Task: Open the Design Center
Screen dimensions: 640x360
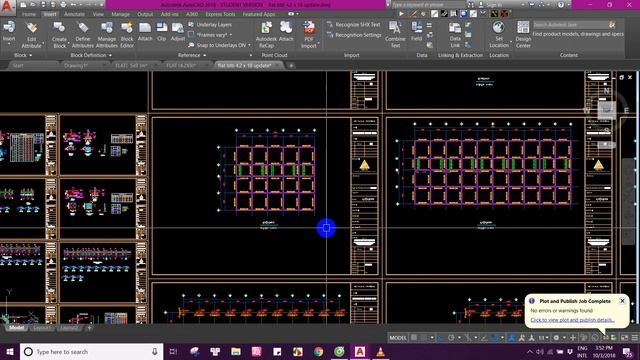Action: pos(523,35)
